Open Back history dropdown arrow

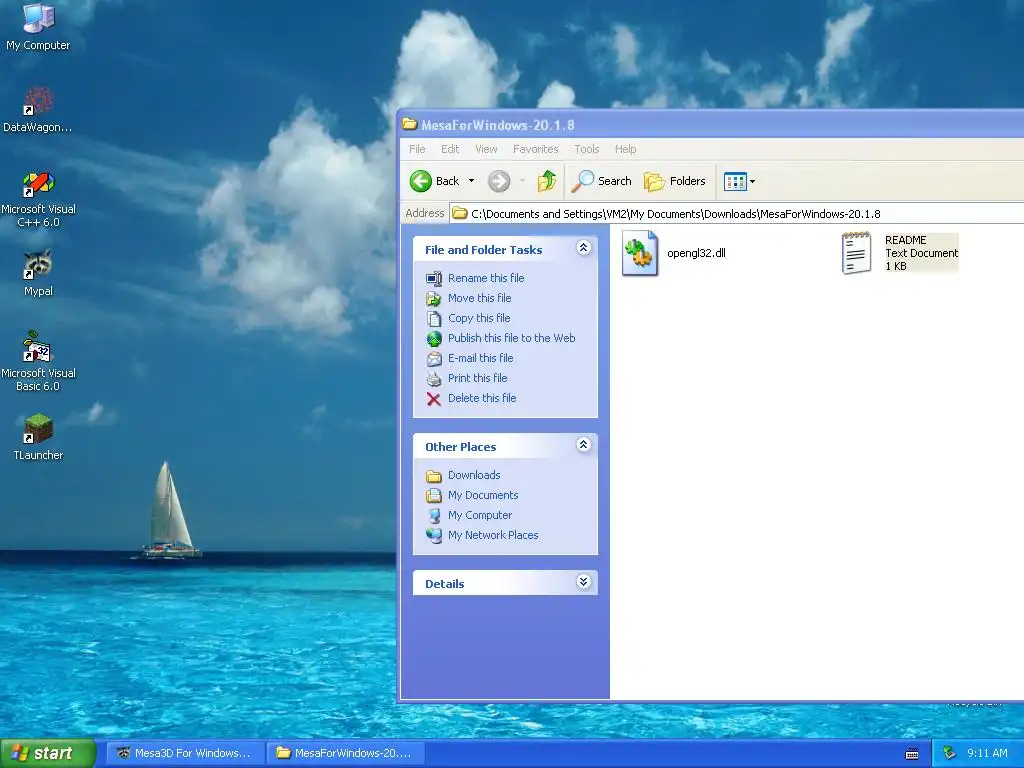pyautogui.click(x=472, y=181)
